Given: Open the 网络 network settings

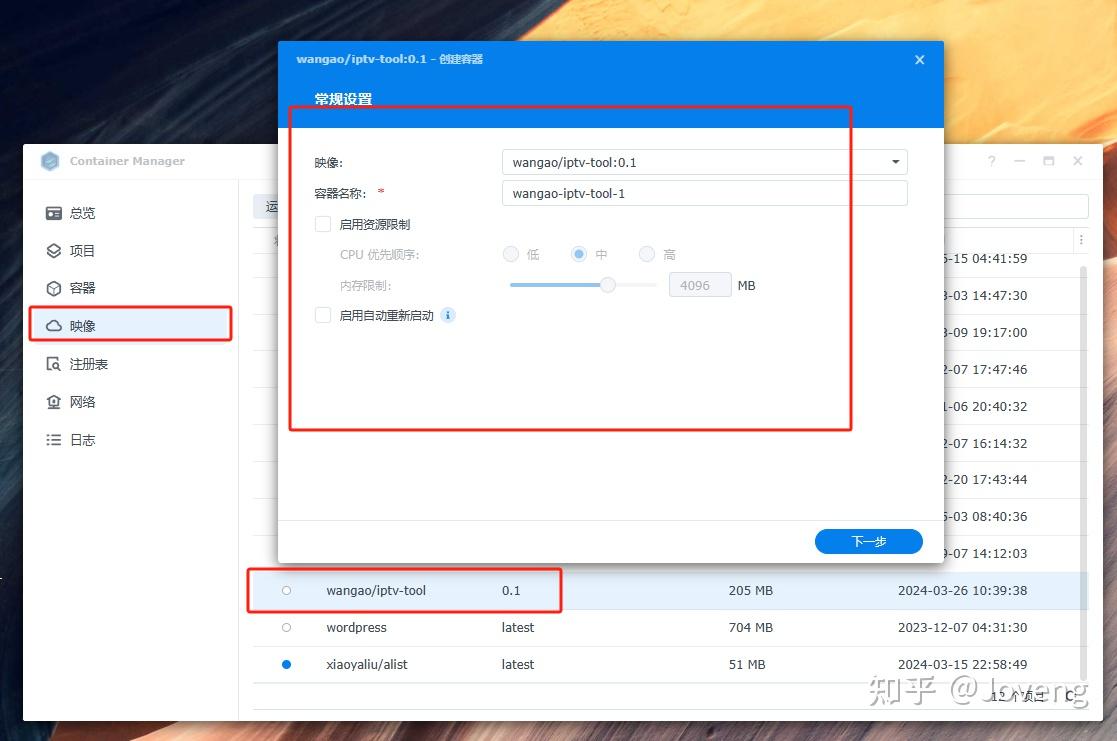Looking at the screenshot, I should click(80, 401).
